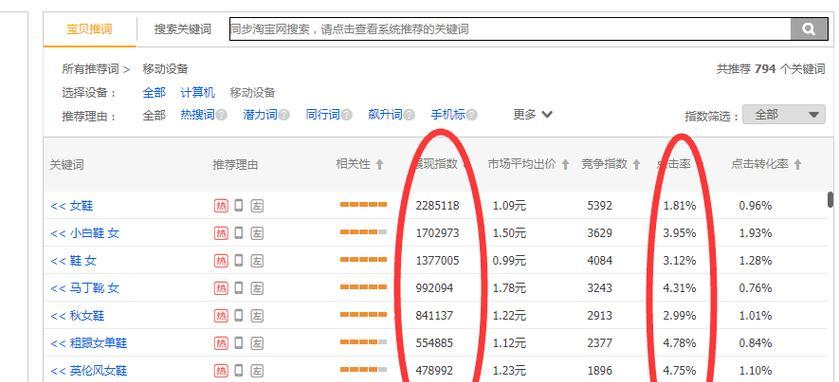839x382 pixels.
Task: Add keyword << 马丁靴 女
Action: click(x=85, y=288)
